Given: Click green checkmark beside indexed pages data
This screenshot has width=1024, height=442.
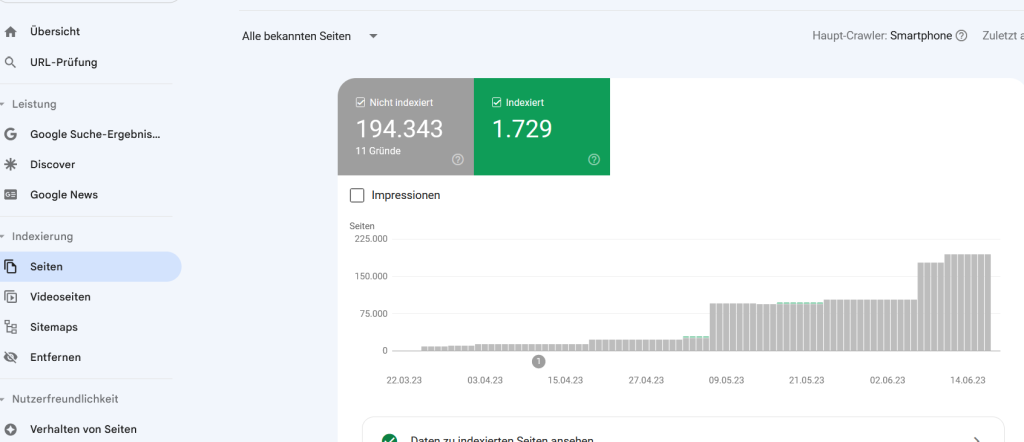Looking at the screenshot, I should click(x=389, y=439).
